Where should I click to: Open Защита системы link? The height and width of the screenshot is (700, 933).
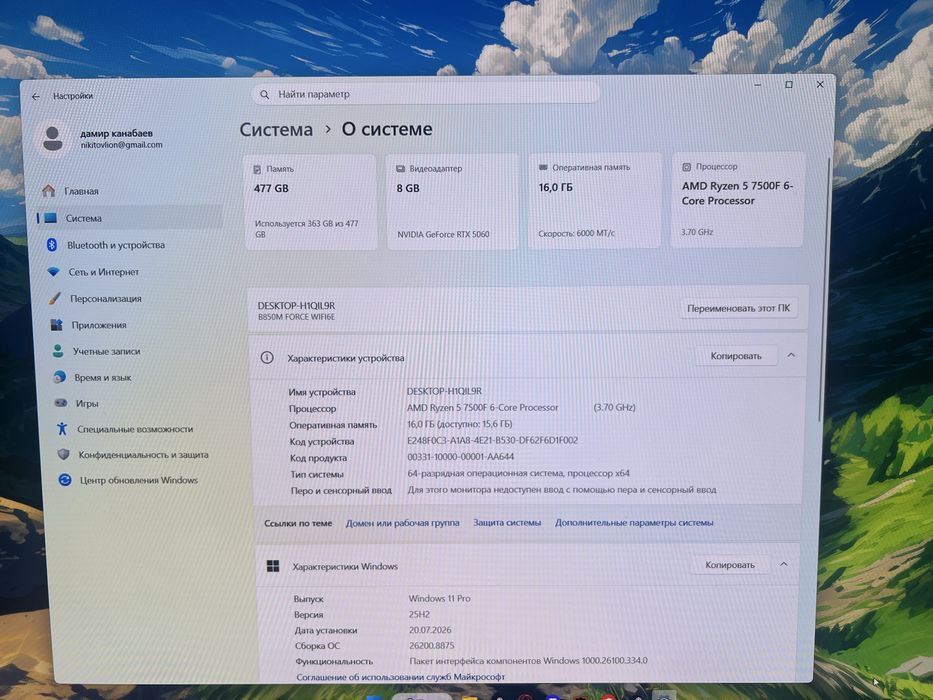coord(507,522)
